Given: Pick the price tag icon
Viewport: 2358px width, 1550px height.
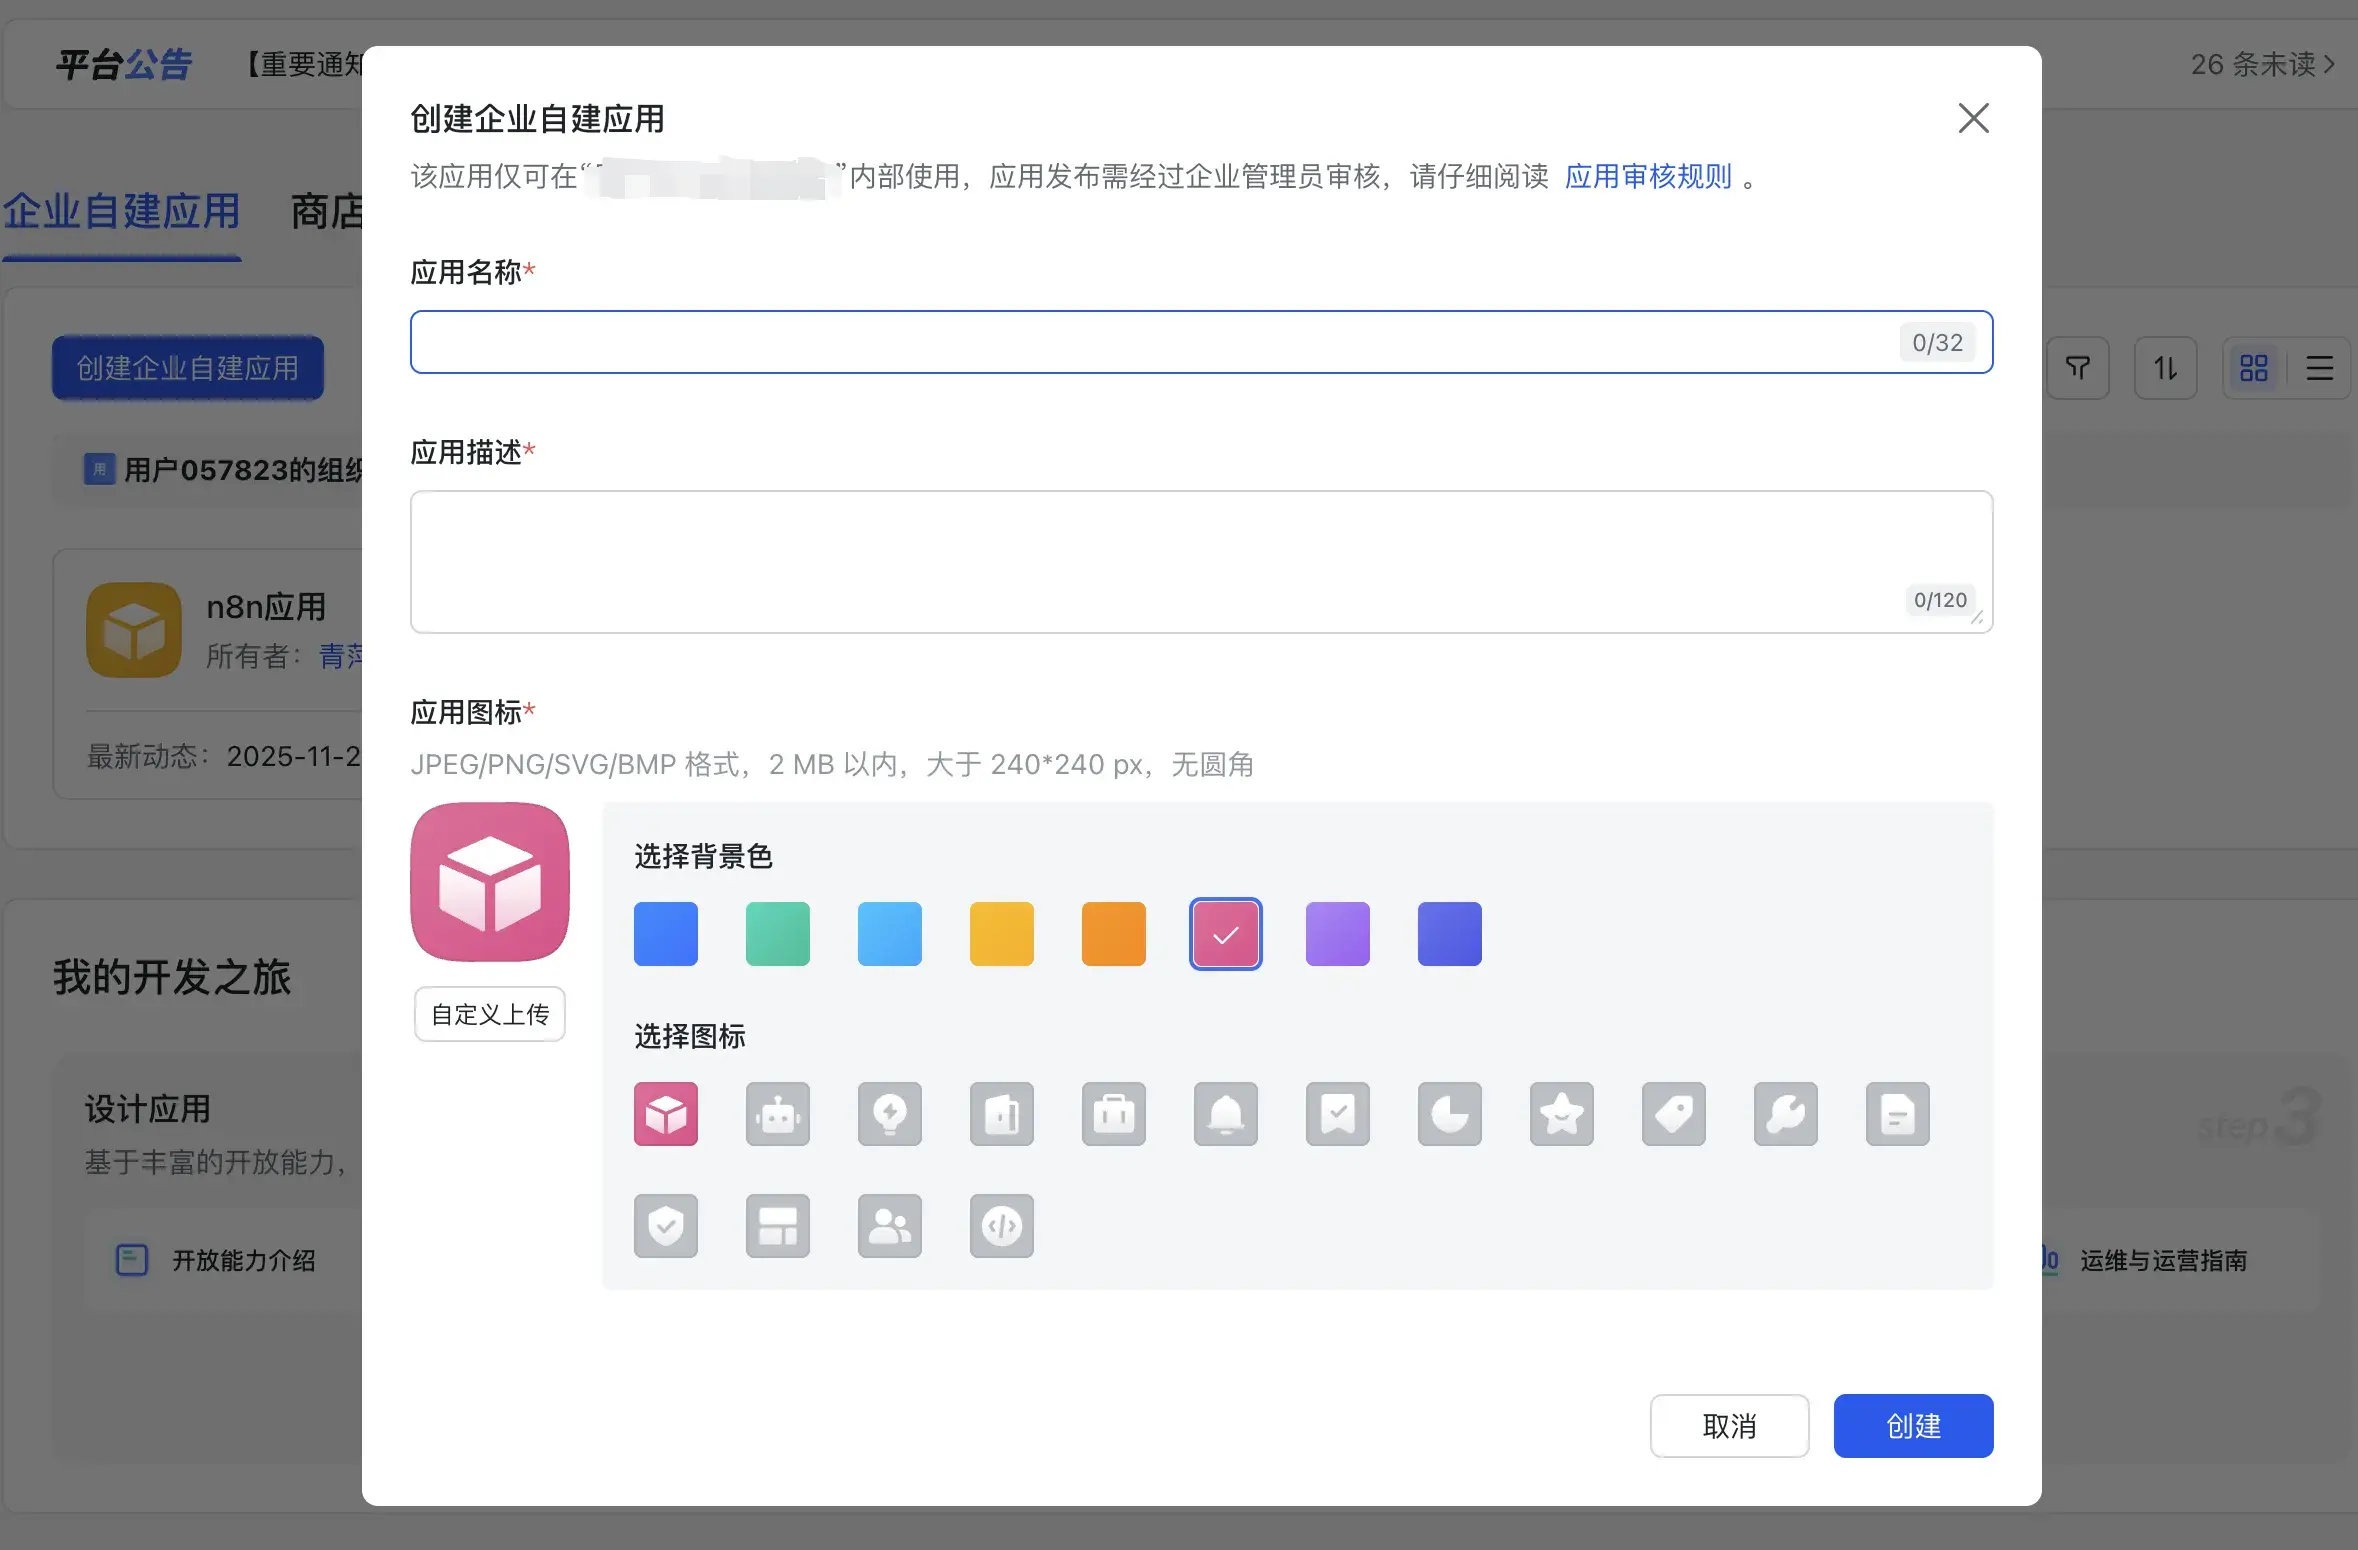Looking at the screenshot, I should click(x=1673, y=1114).
